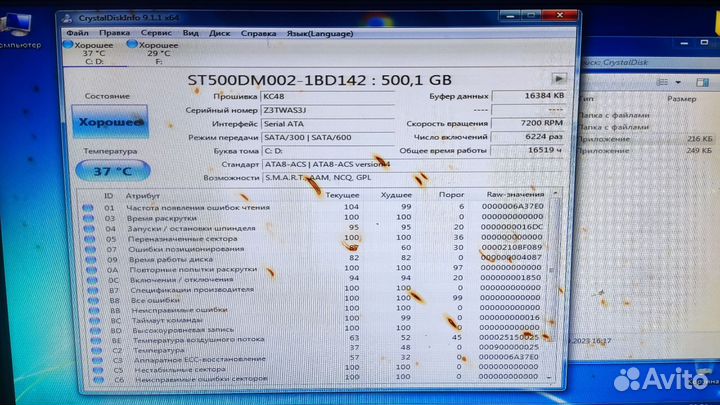Click the Размер column header in Explorer window
This screenshot has height=405, width=720.
click(681, 99)
